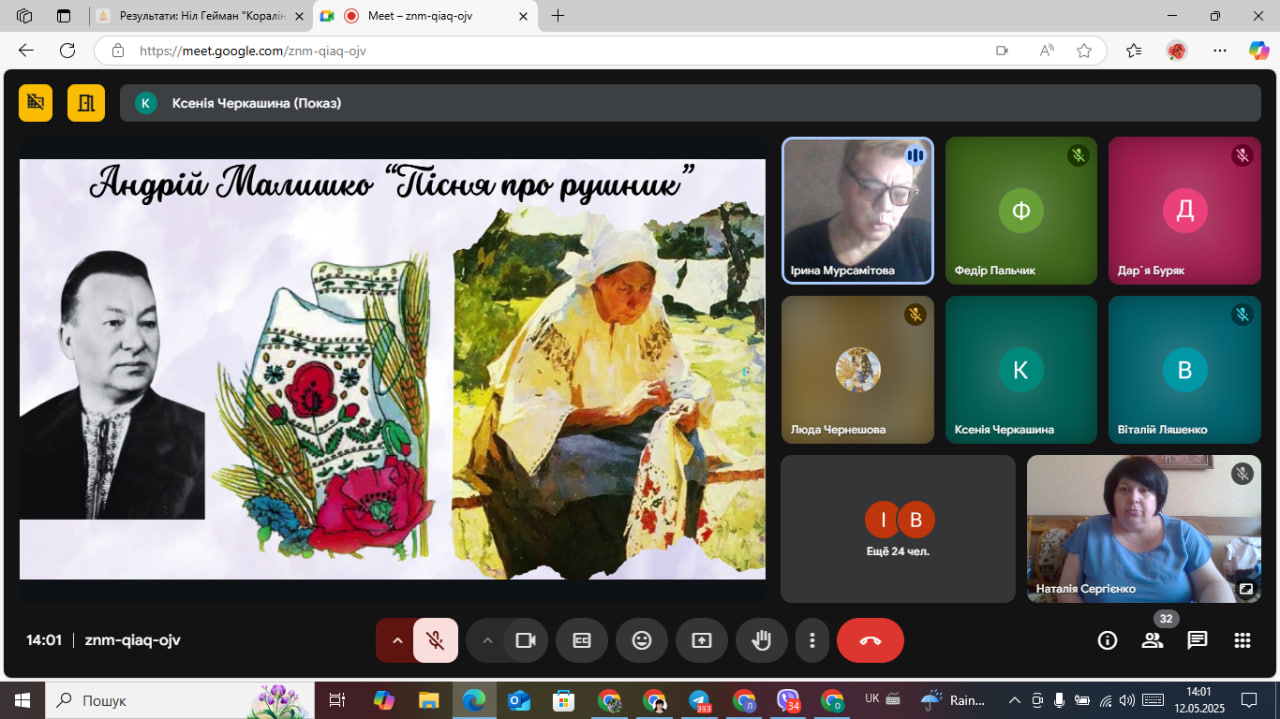This screenshot has width=1280, height=719.
Task: Click the yellow crossed presentation icon
Action: point(36,103)
